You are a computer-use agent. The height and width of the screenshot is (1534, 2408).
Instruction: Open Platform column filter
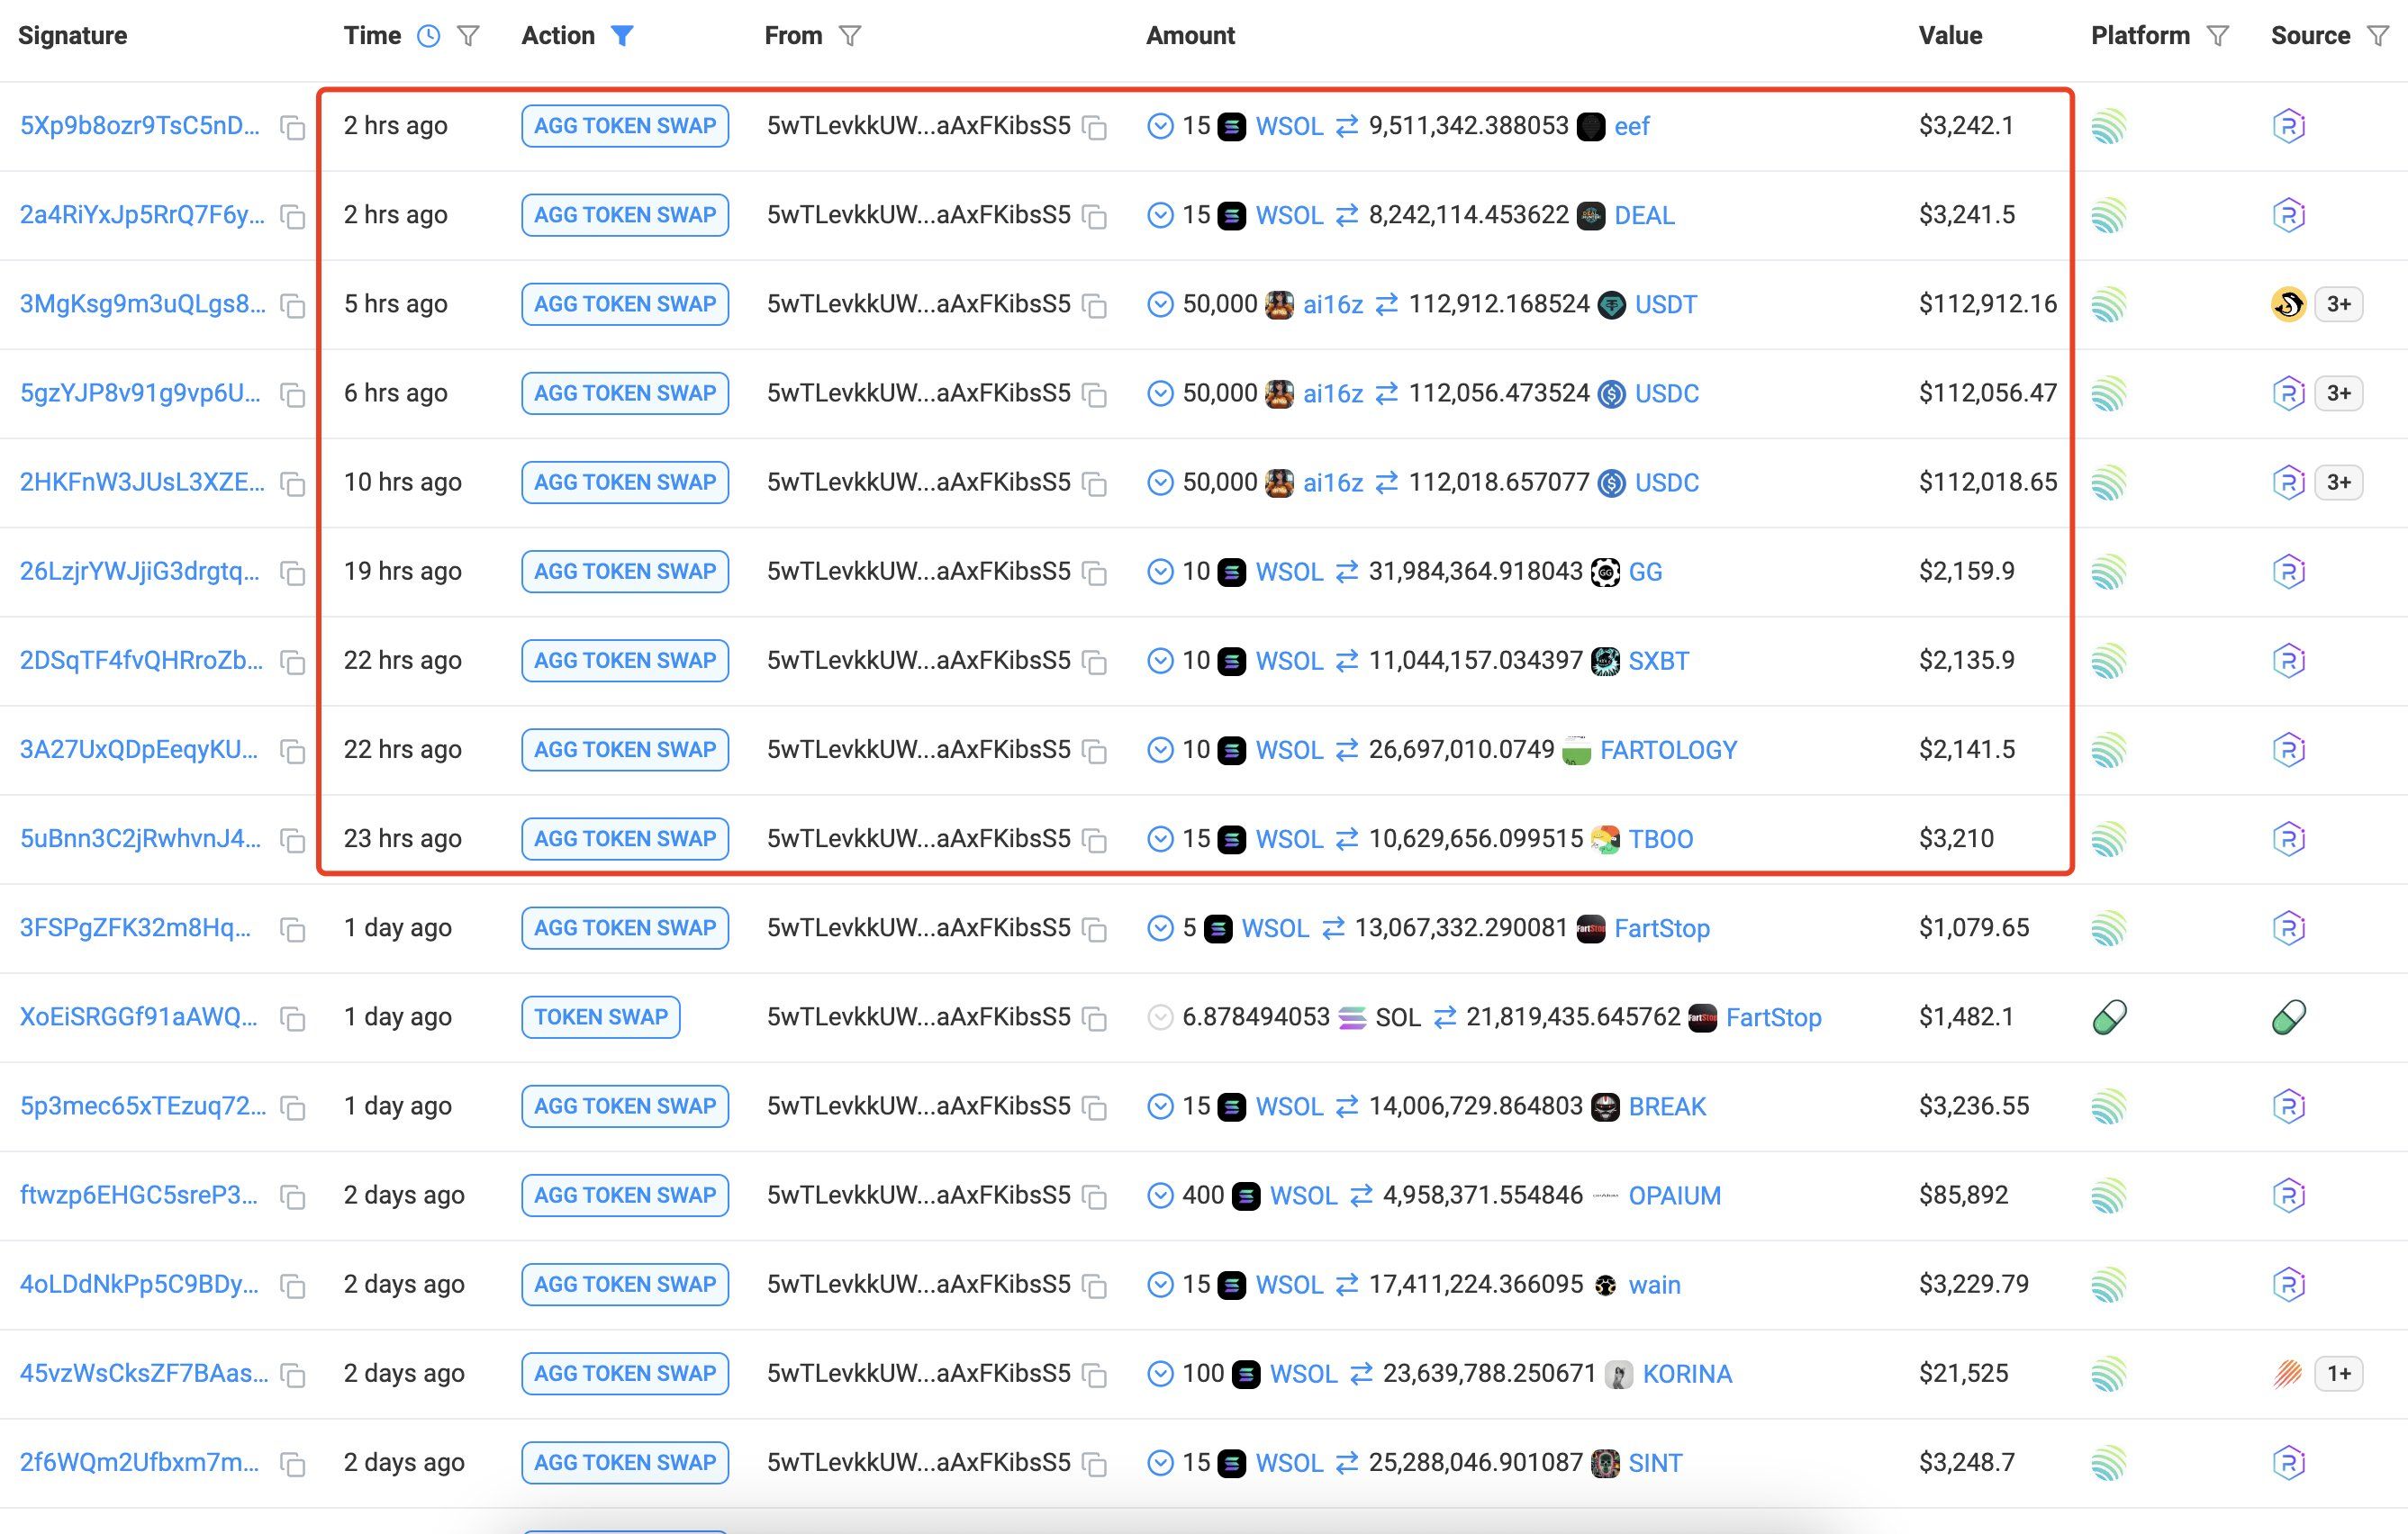2218,36
